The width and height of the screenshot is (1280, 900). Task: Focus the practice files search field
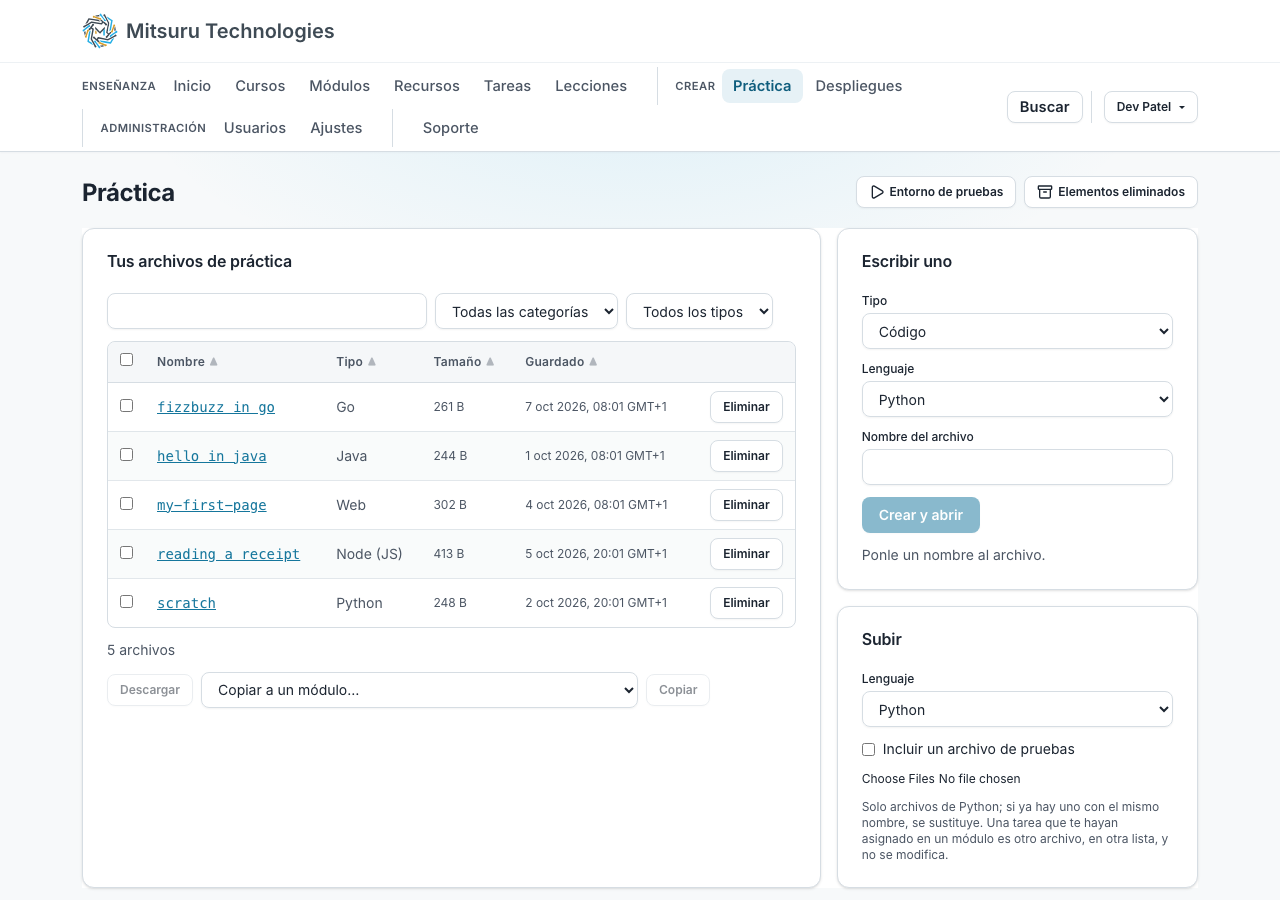[x=267, y=311]
